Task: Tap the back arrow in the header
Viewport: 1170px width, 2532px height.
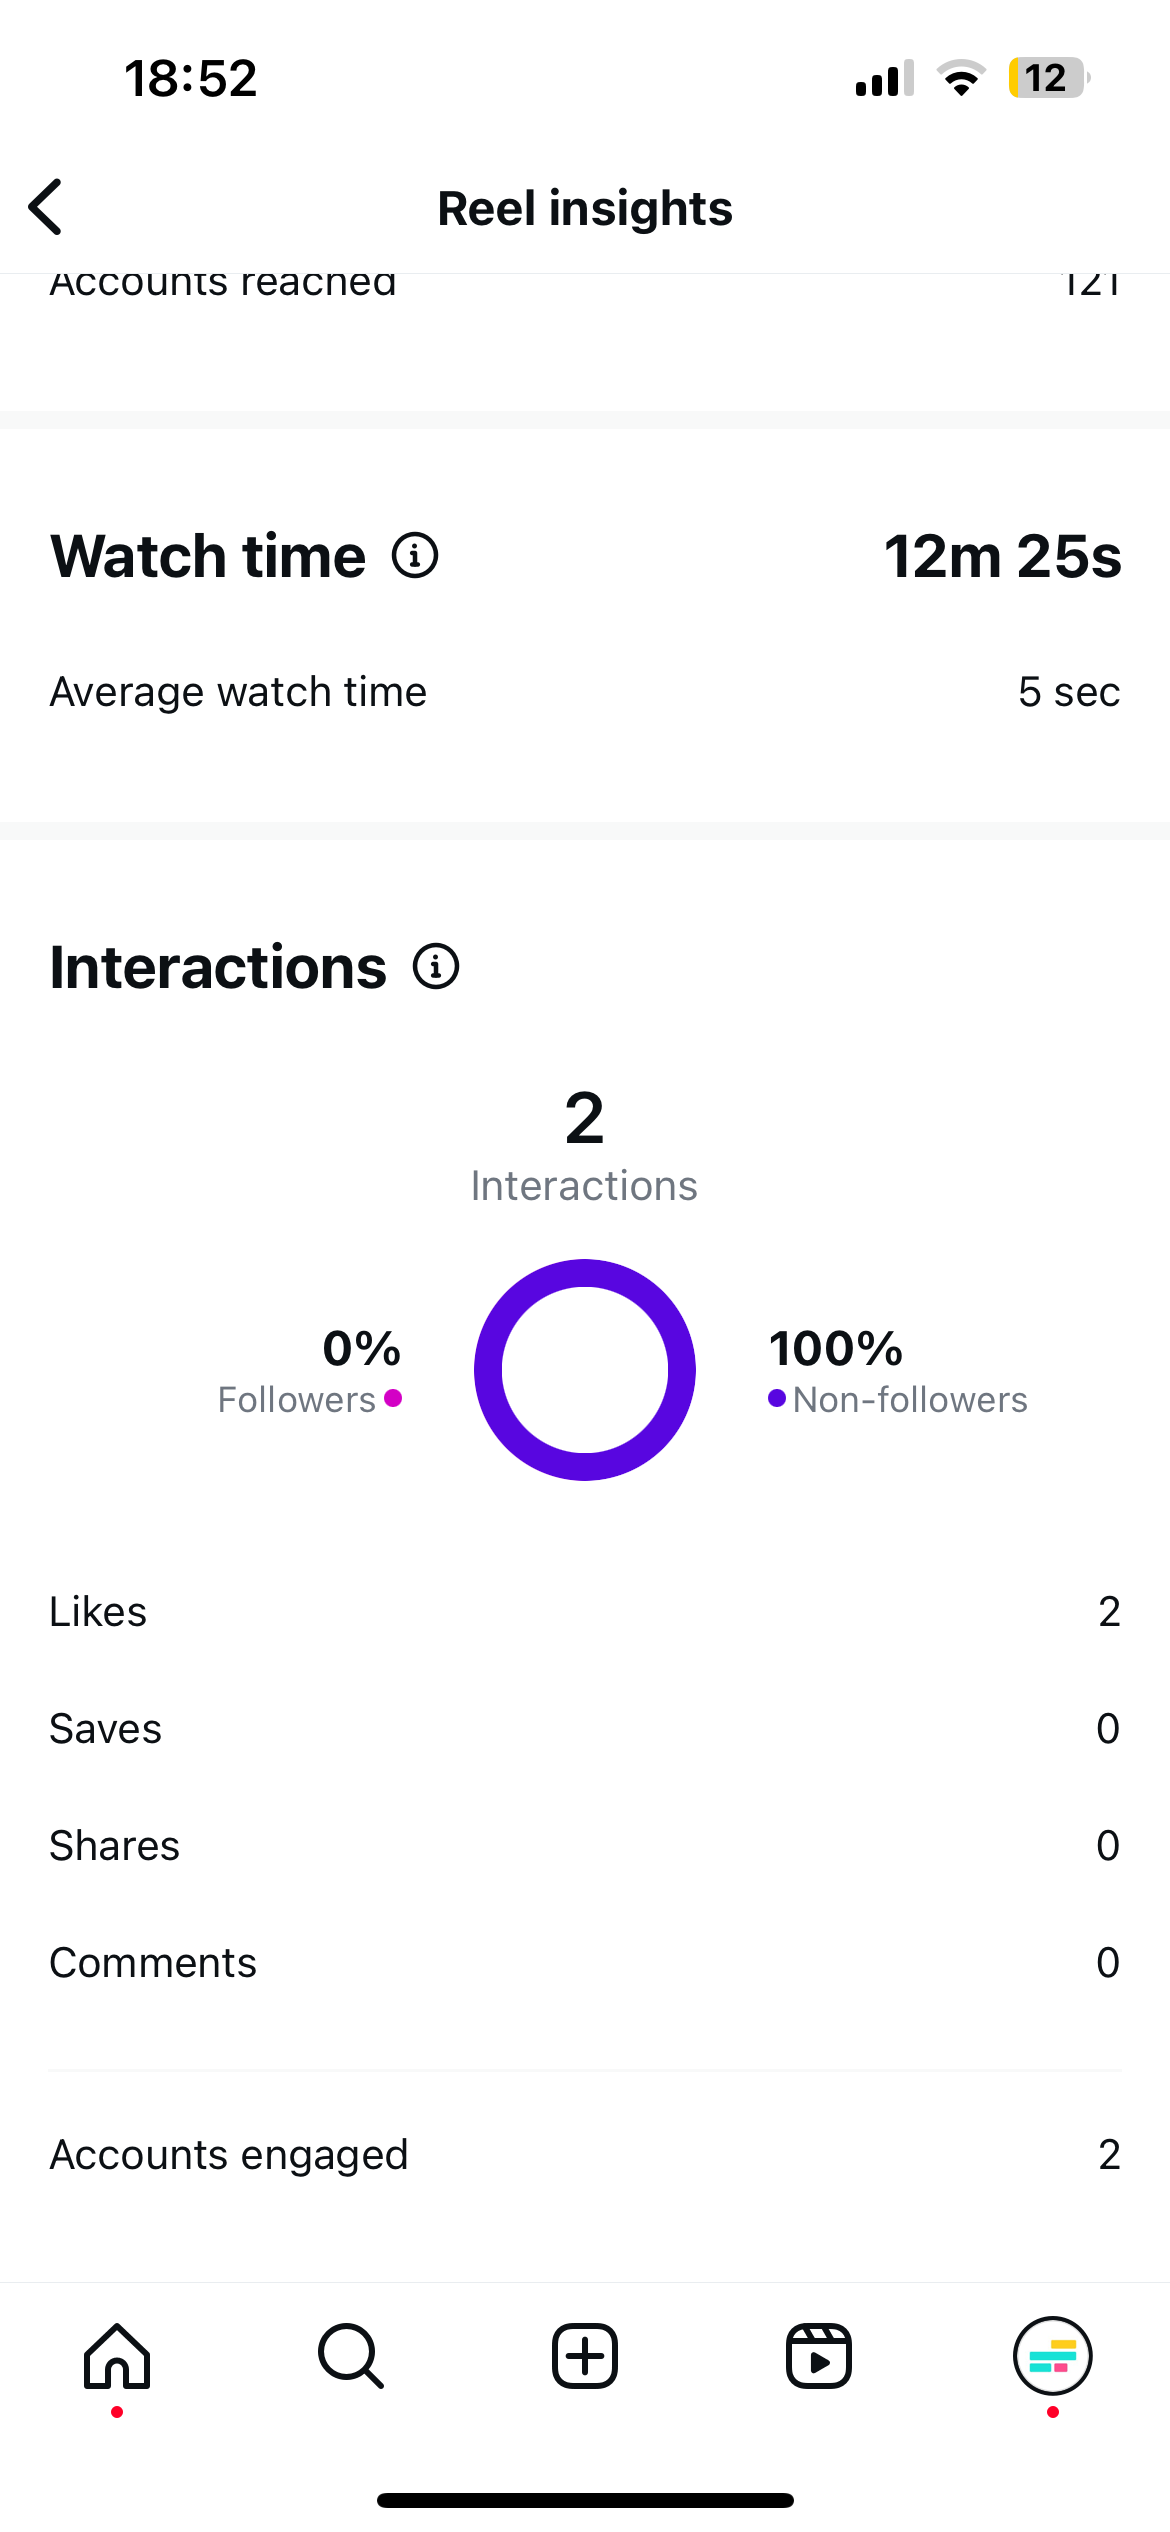Action: 46,207
